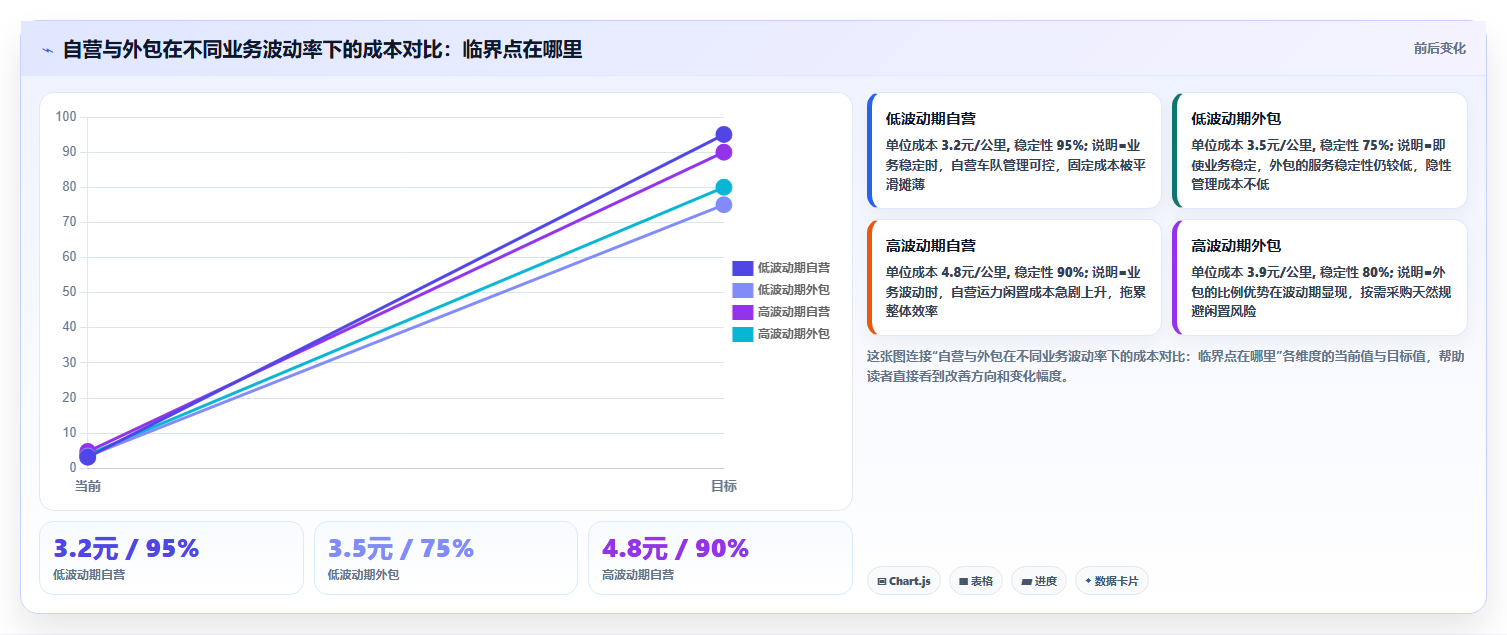
Task: Click the 高波动期外包 legend label
Action: 794,334
